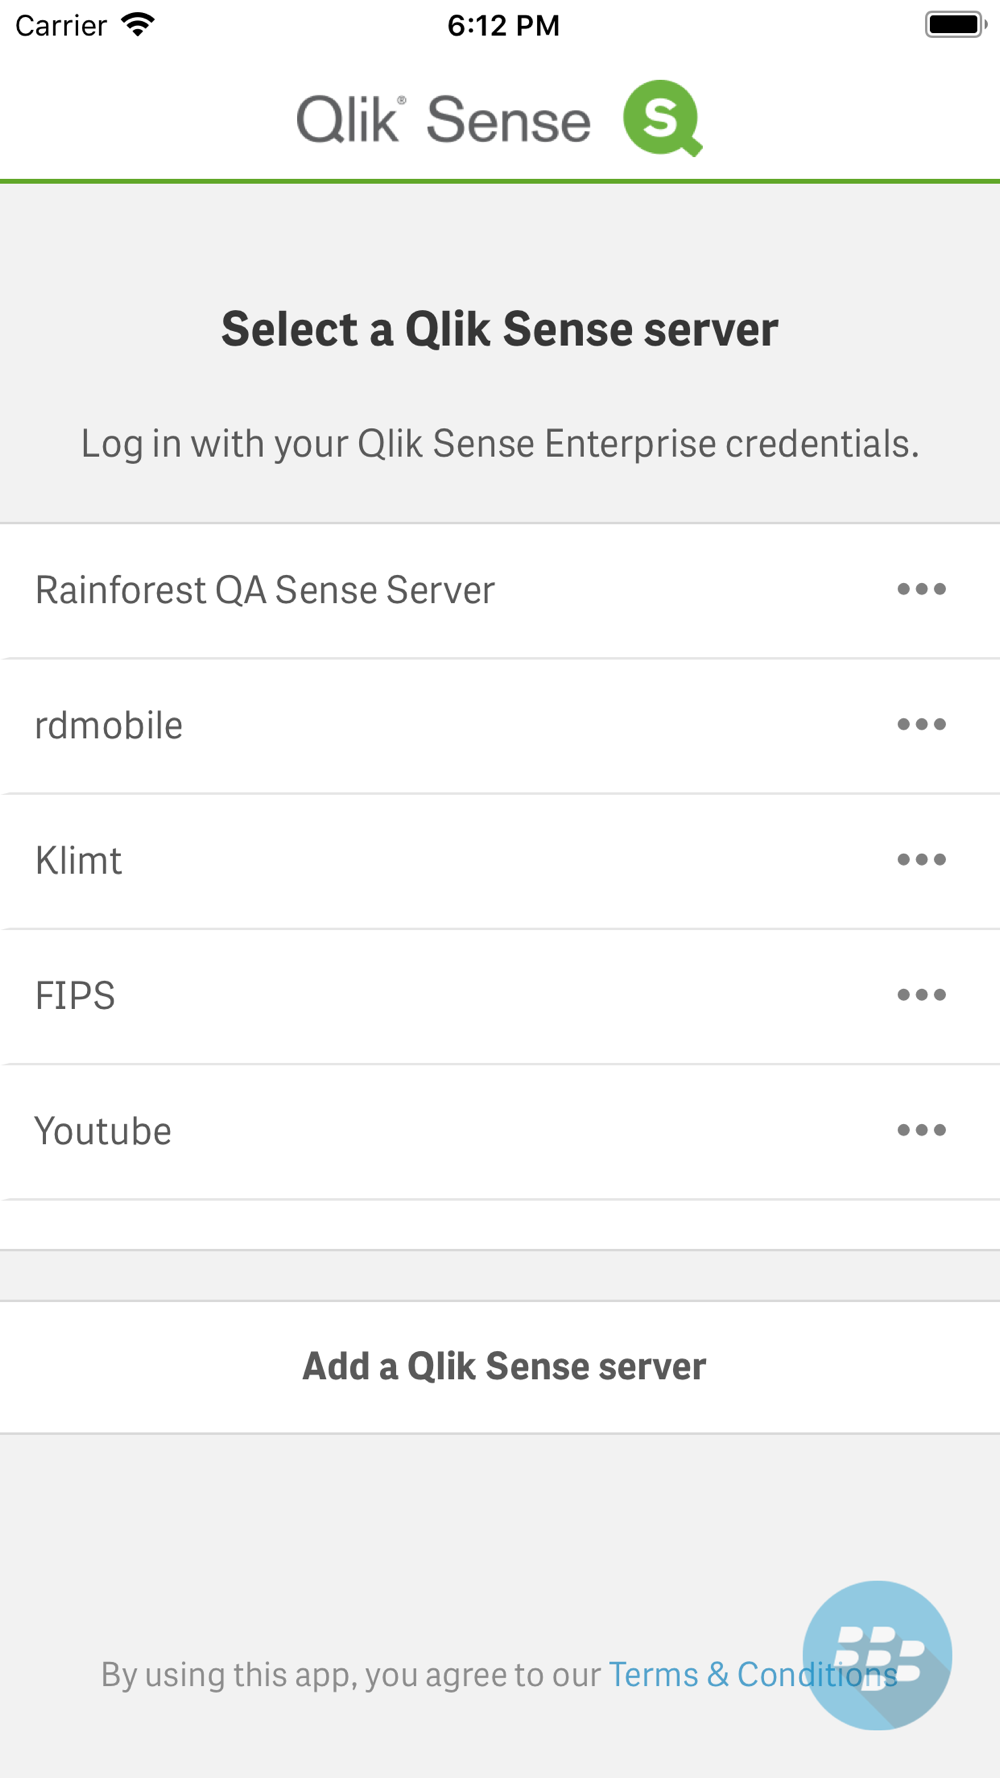Tap the floating BlackBerry Dynamics icon

(x=877, y=1655)
